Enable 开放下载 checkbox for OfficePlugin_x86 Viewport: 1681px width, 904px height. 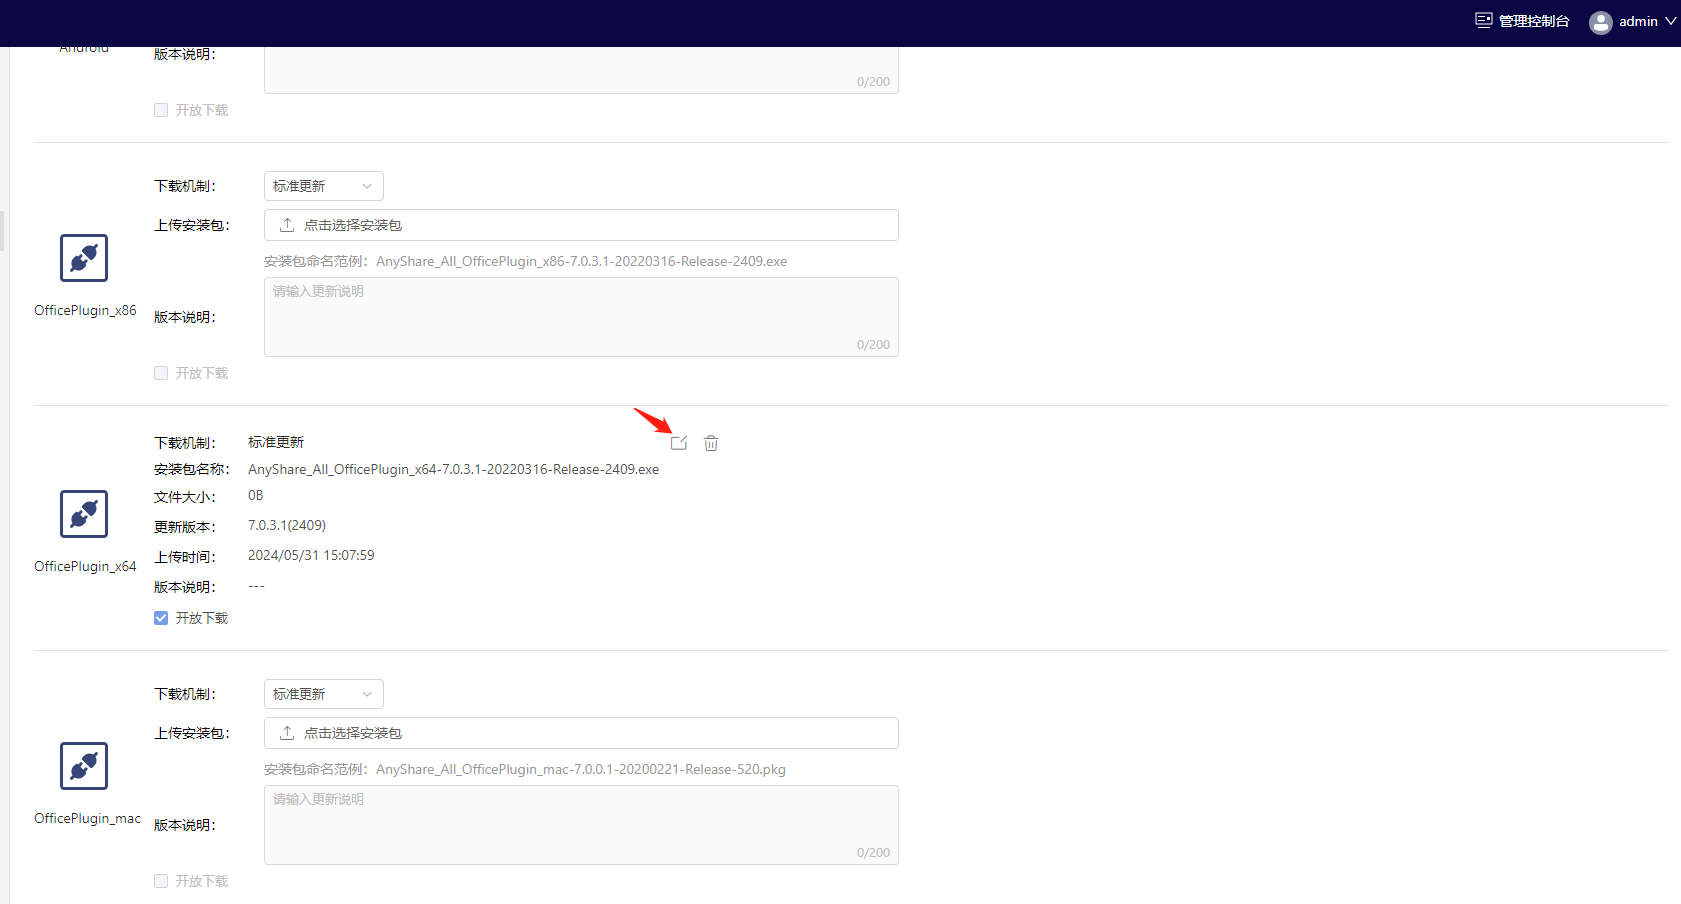161,373
